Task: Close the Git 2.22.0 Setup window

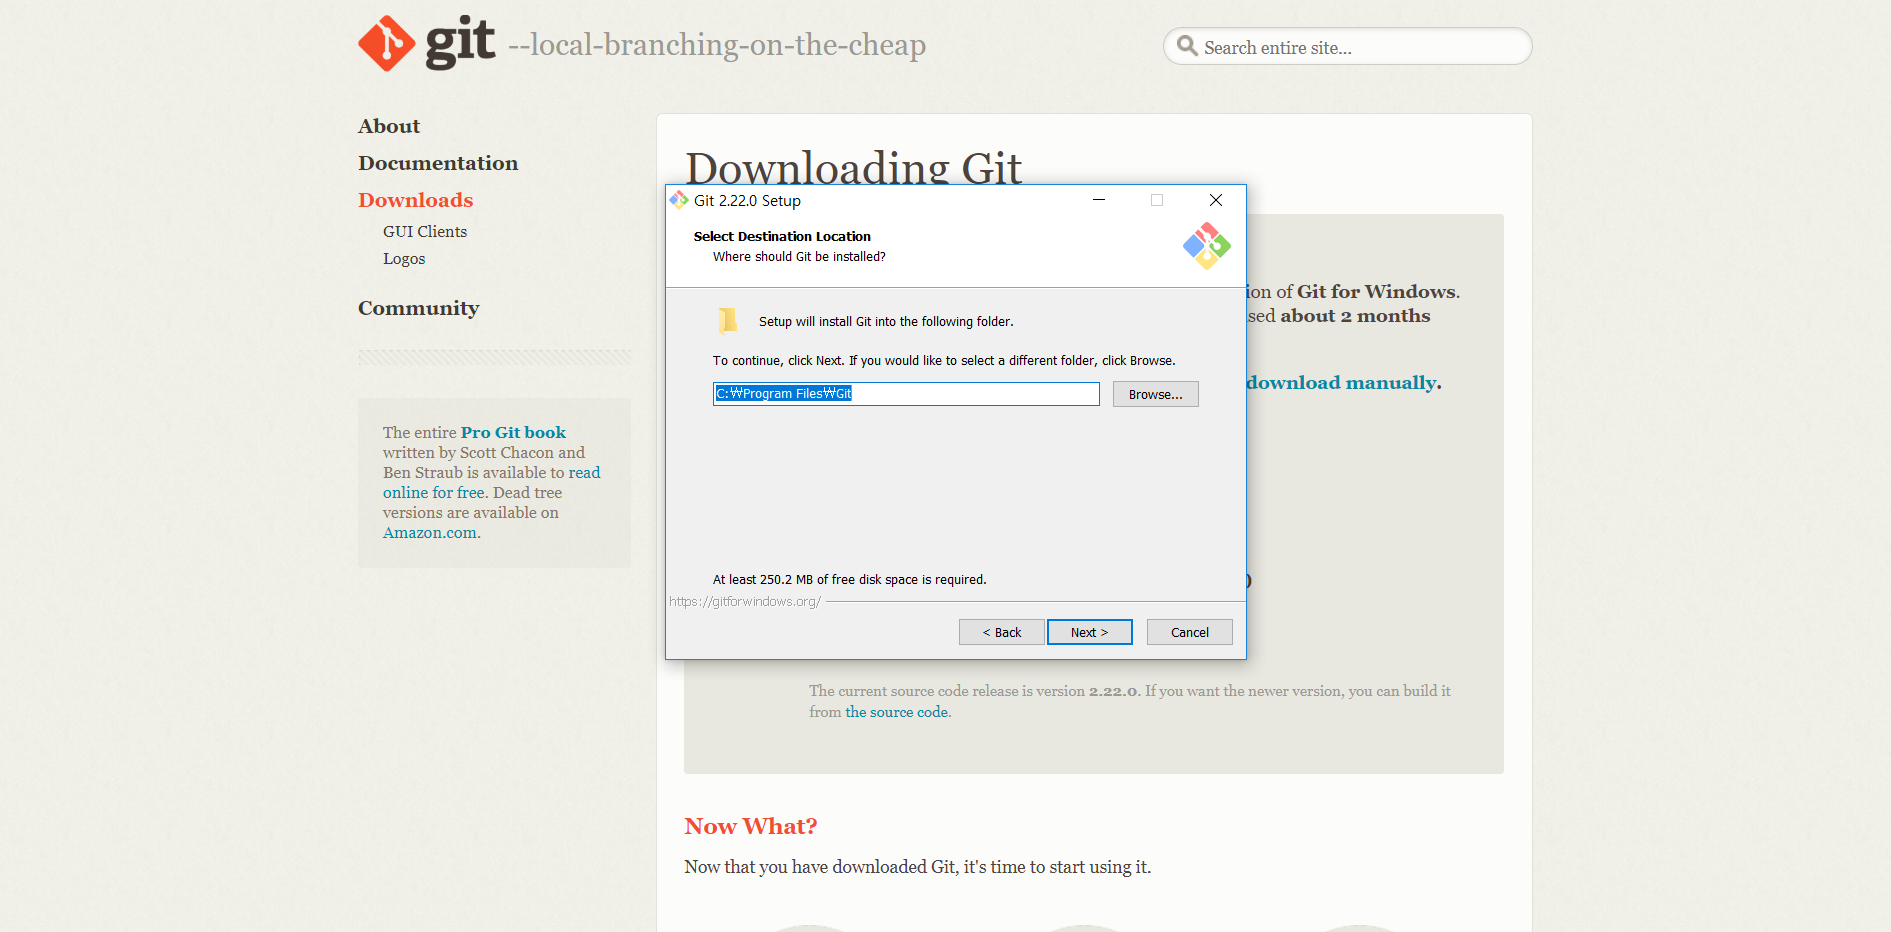Action: pyautogui.click(x=1216, y=200)
